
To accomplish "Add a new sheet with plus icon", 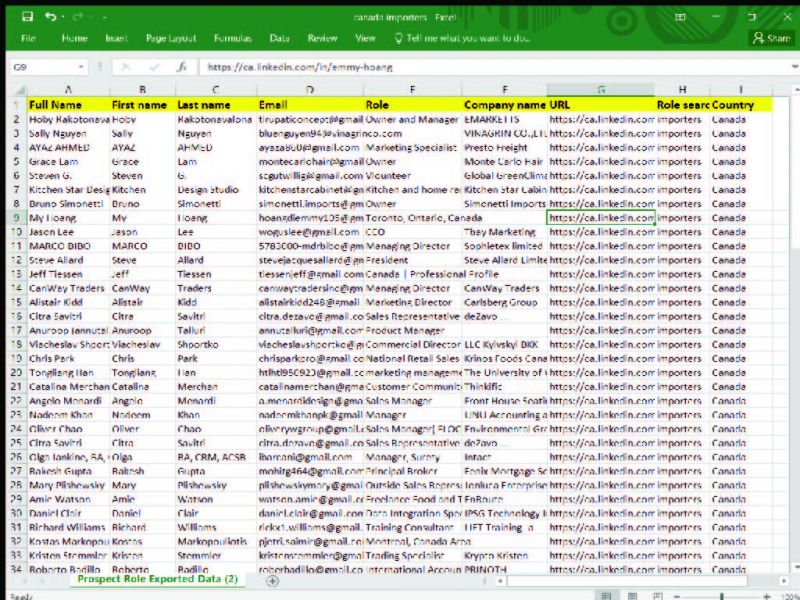I will (x=272, y=580).
